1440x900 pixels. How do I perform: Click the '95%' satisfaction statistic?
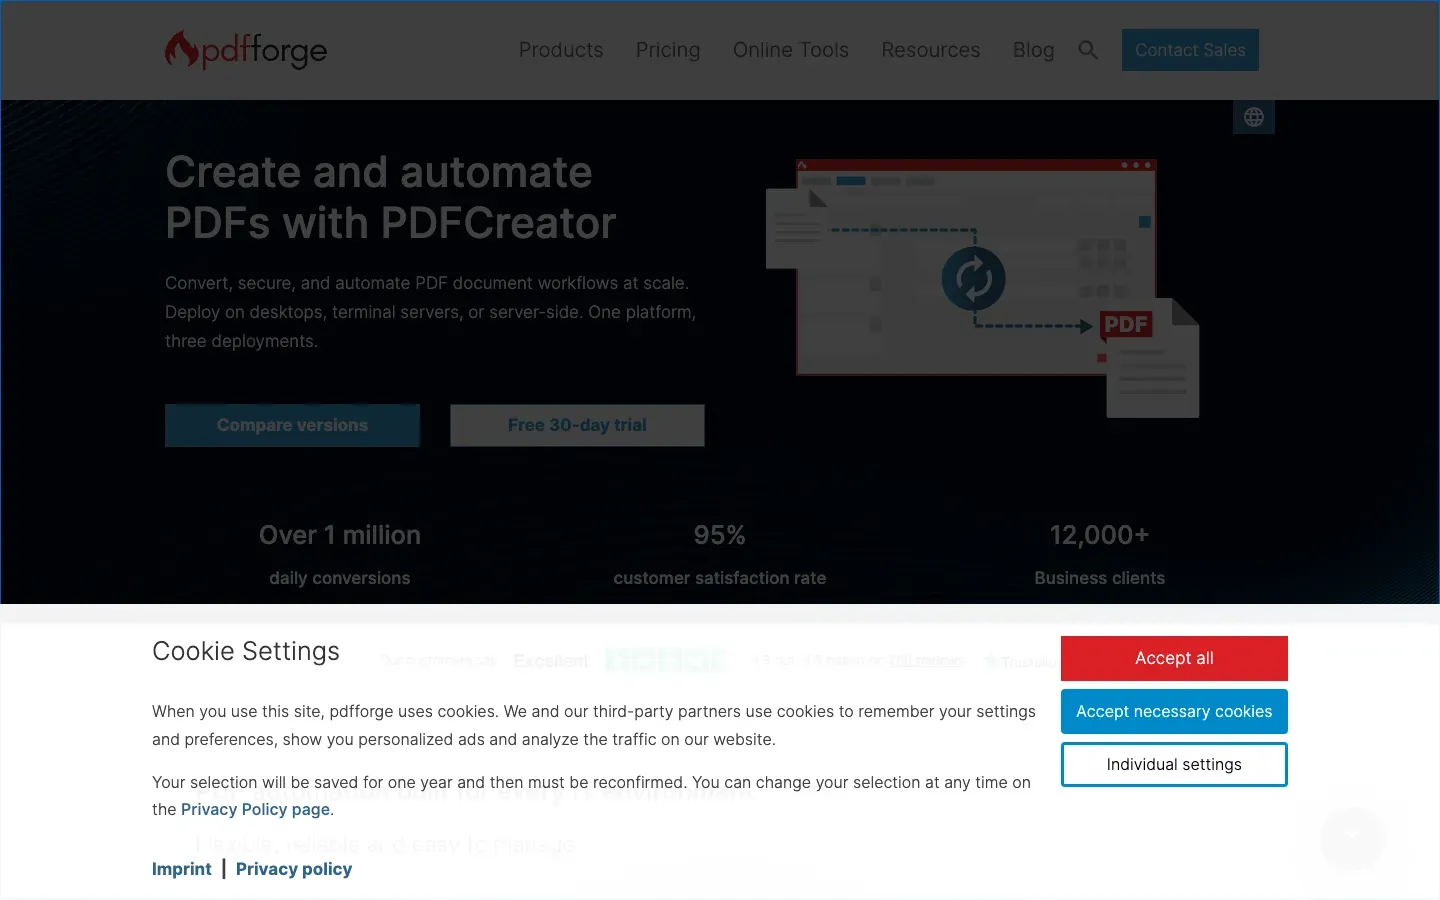point(720,535)
